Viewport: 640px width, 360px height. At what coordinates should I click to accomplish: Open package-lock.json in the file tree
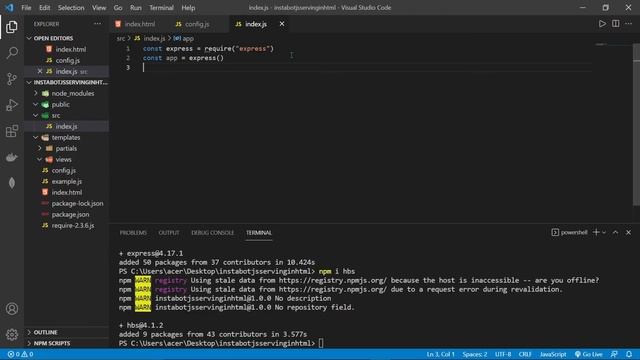77,203
